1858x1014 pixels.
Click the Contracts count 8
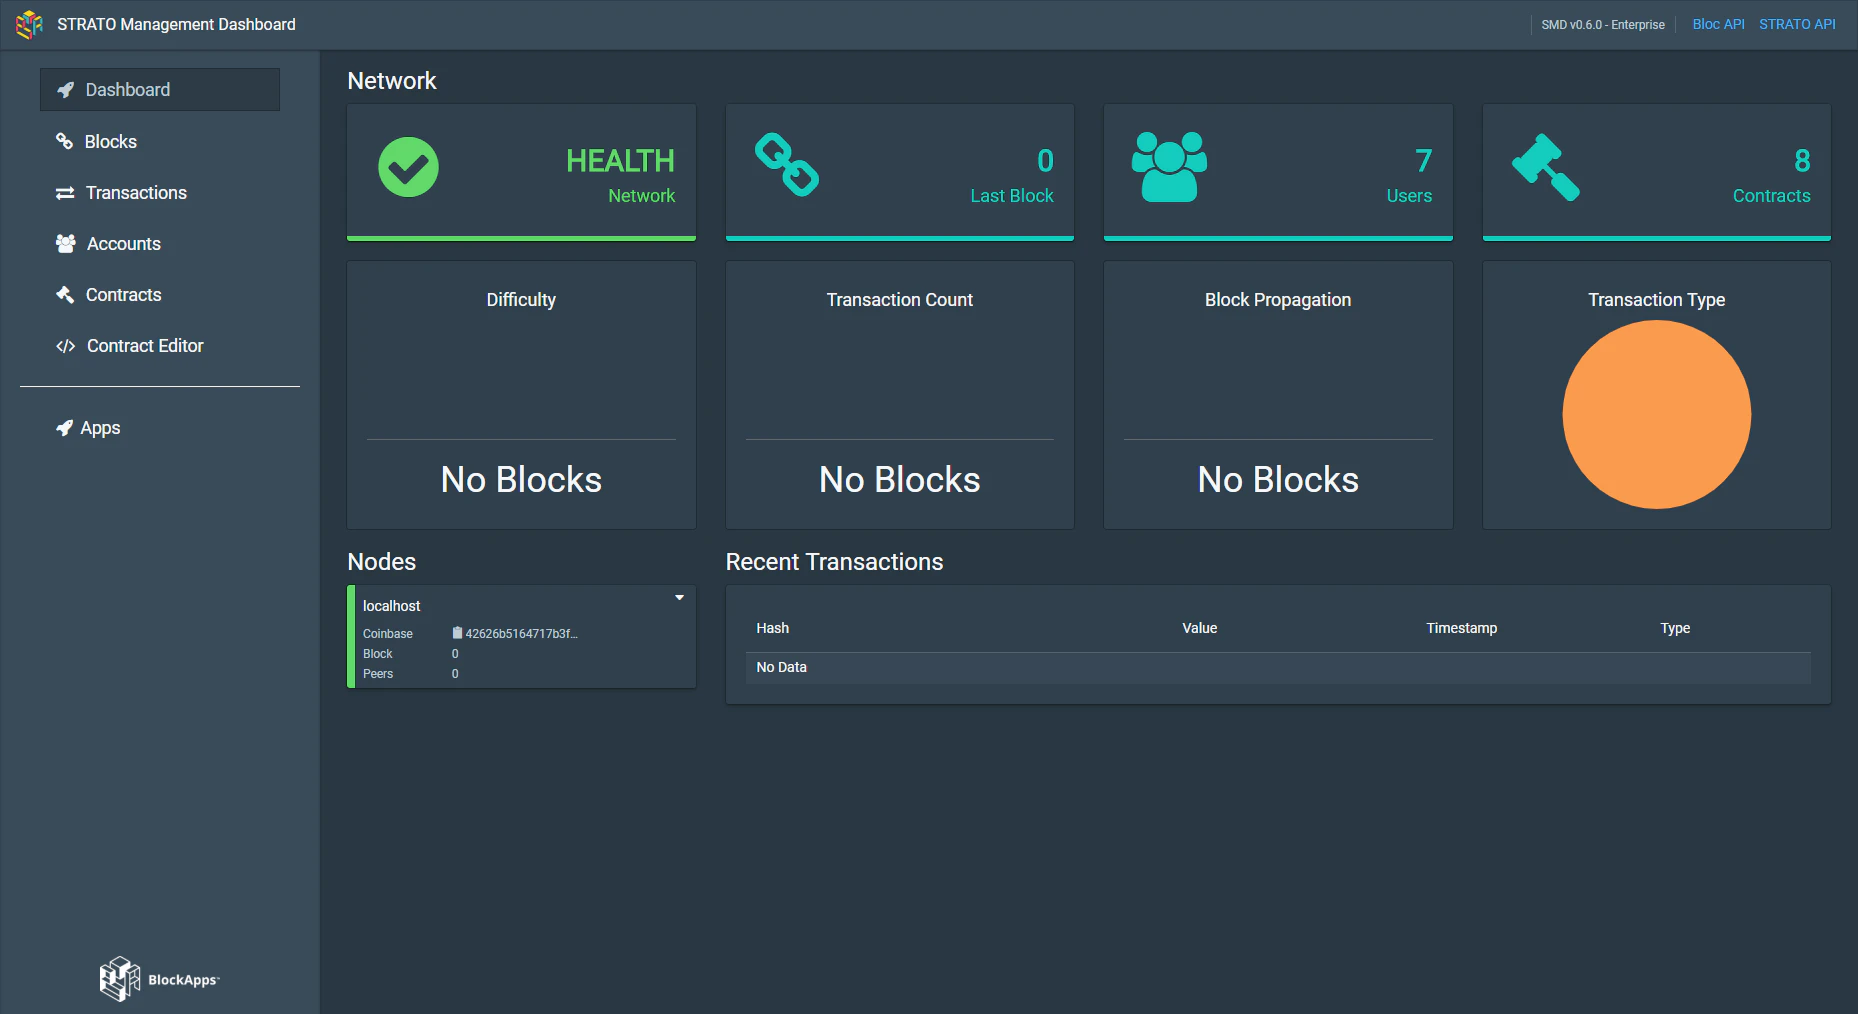1802,161
